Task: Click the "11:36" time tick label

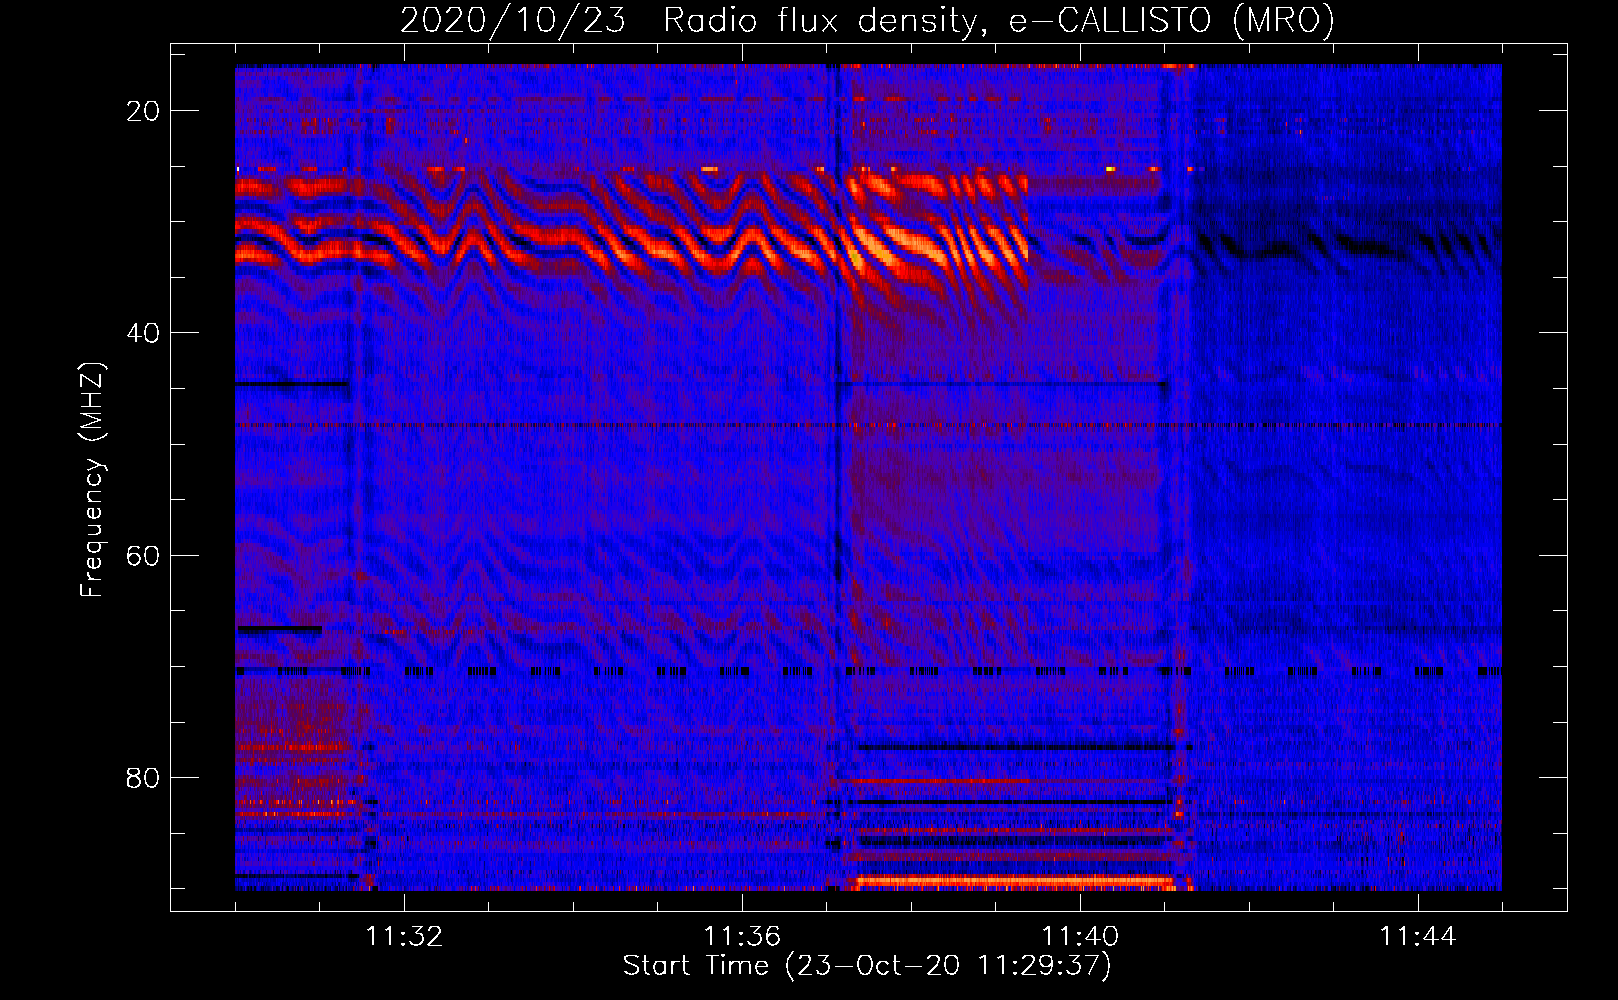Action: (x=742, y=937)
